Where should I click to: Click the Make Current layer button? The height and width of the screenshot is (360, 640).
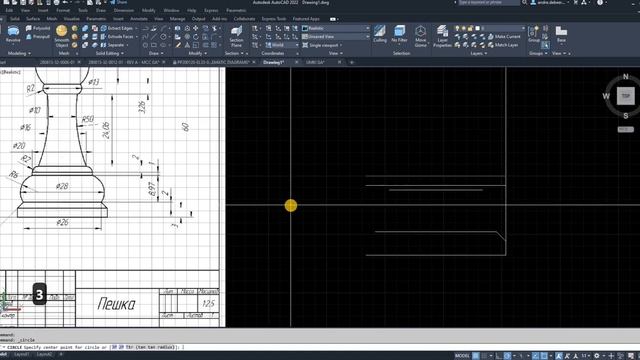click(x=503, y=37)
